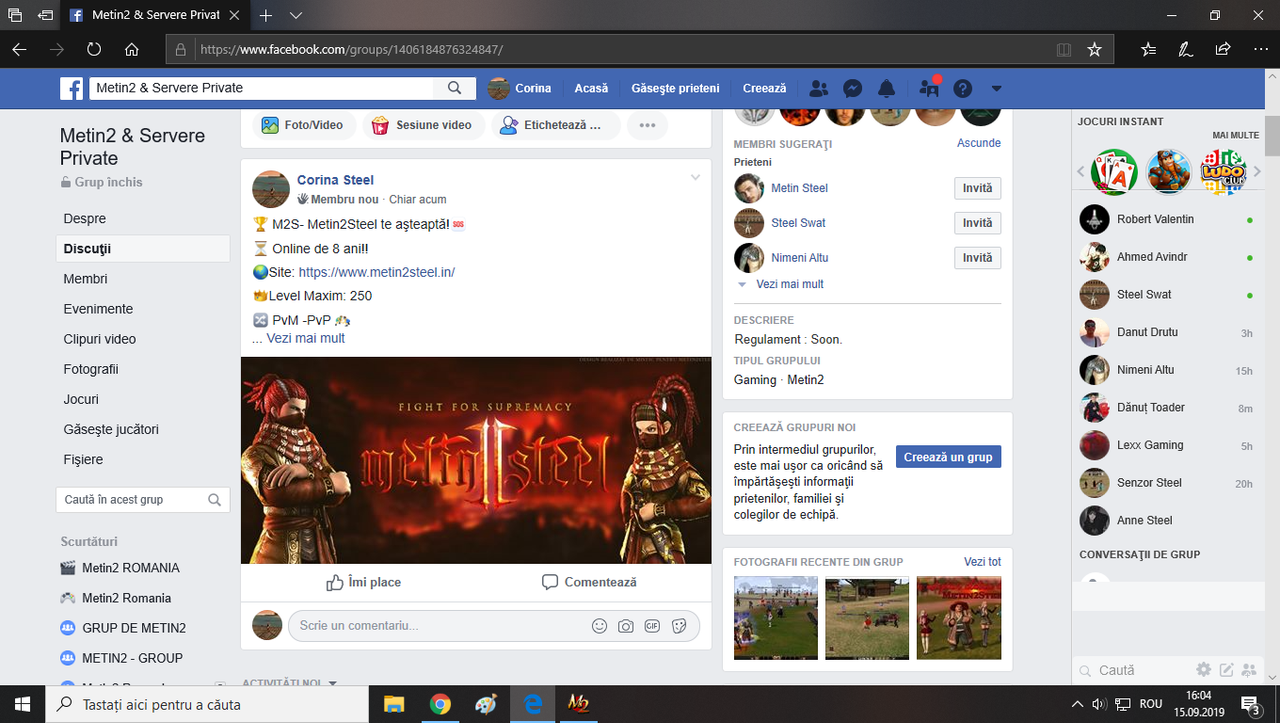Open chat settings gear icon
This screenshot has width=1280, height=723.
click(x=1204, y=670)
